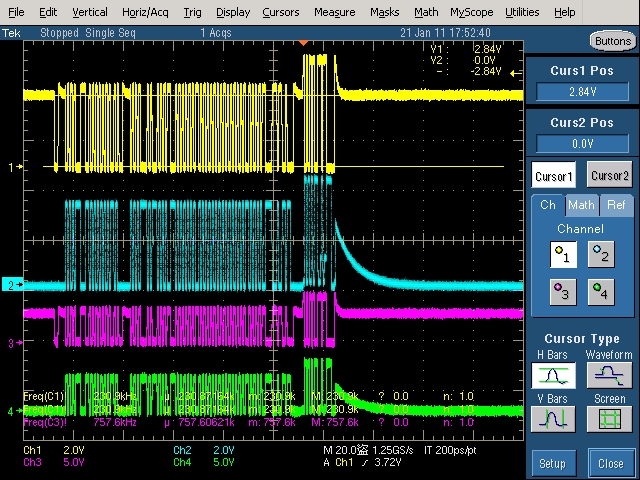The height and width of the screenshot is (480, 640).
Task: Click the Curs2 Pos value field
Action: tap(582, 144)
